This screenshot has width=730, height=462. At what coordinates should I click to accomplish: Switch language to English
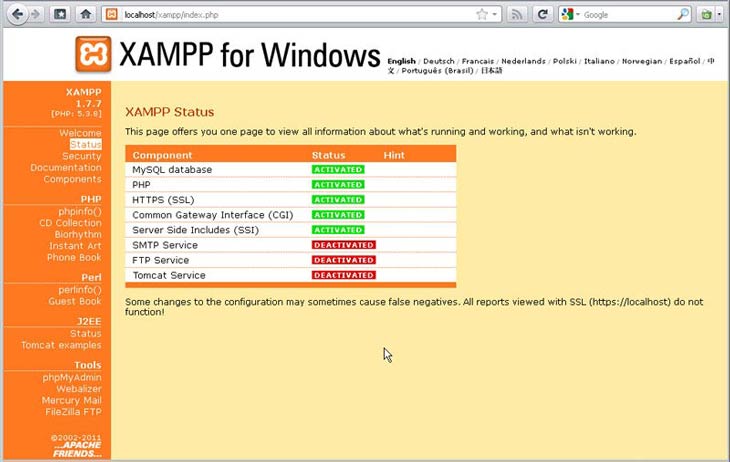pos(401,61)
